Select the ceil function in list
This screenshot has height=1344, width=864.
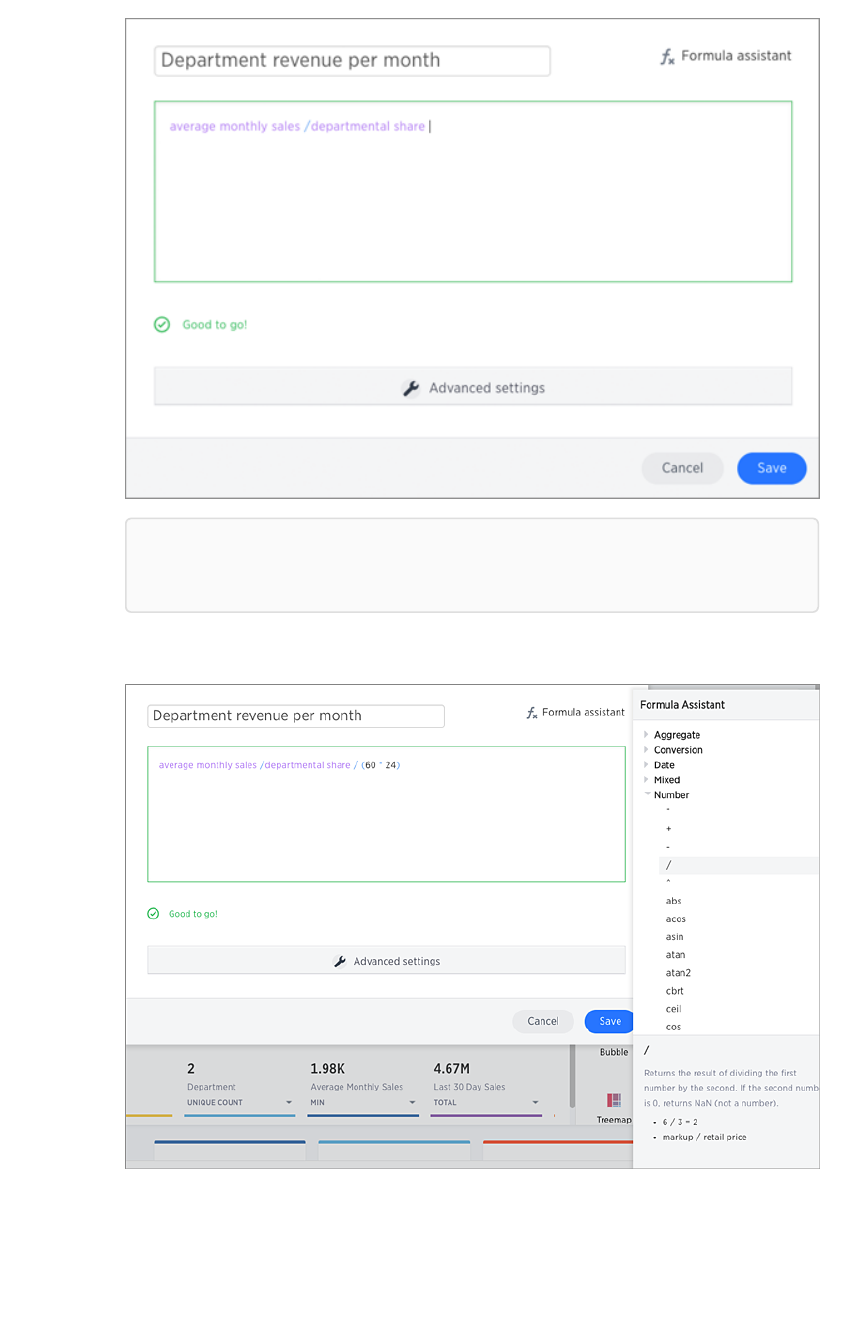(674, 1009)
